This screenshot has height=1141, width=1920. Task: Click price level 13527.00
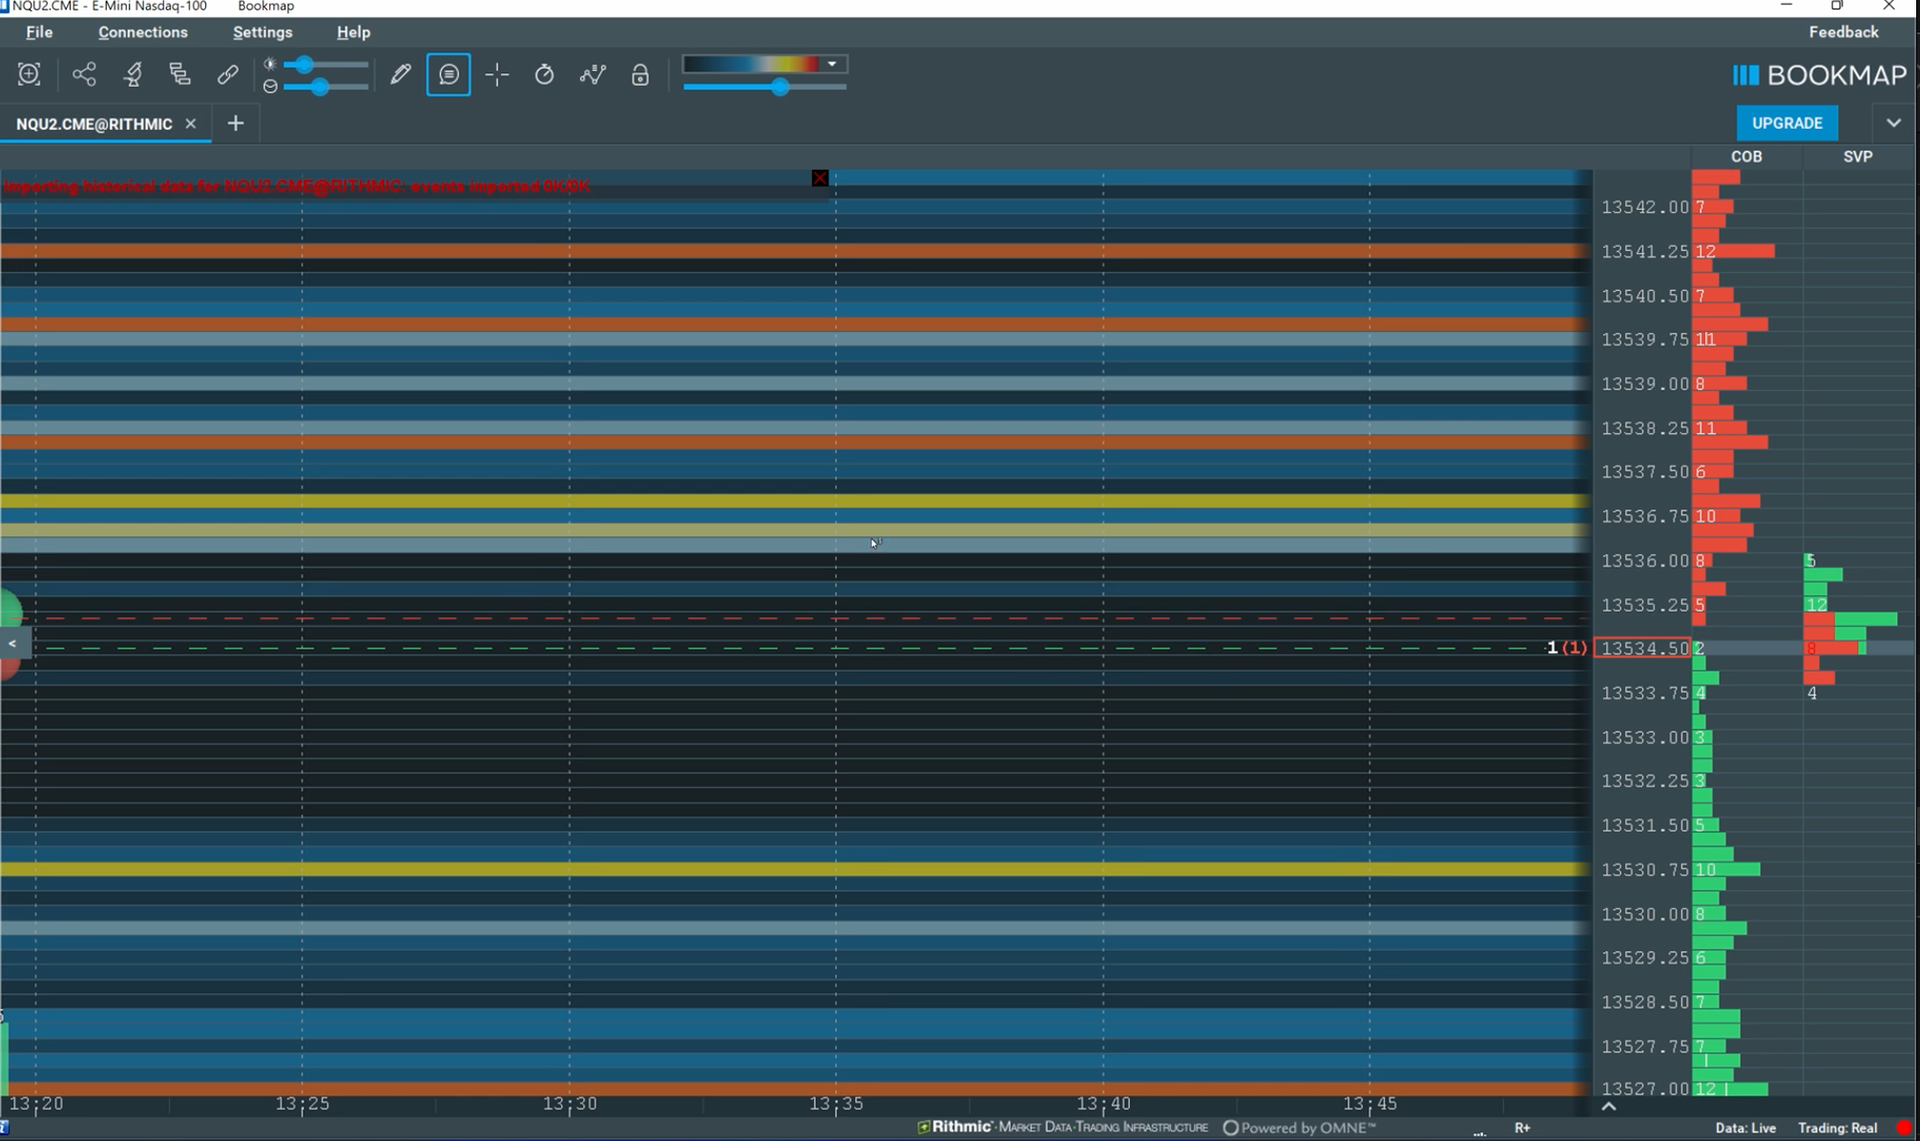[1645, 1088]
